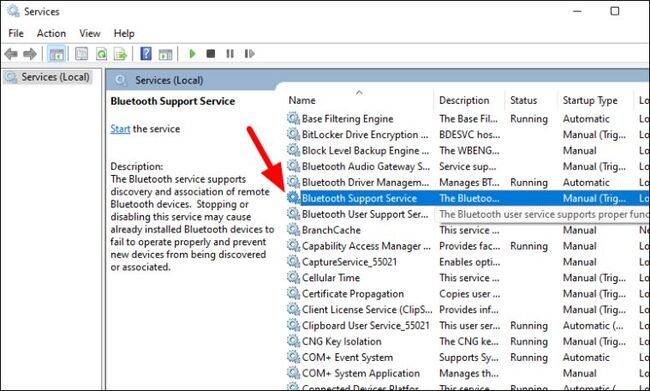Click gear icon of Block Level Backup Engine
This screenshot has height=391, width=650.
click(293, 150)
